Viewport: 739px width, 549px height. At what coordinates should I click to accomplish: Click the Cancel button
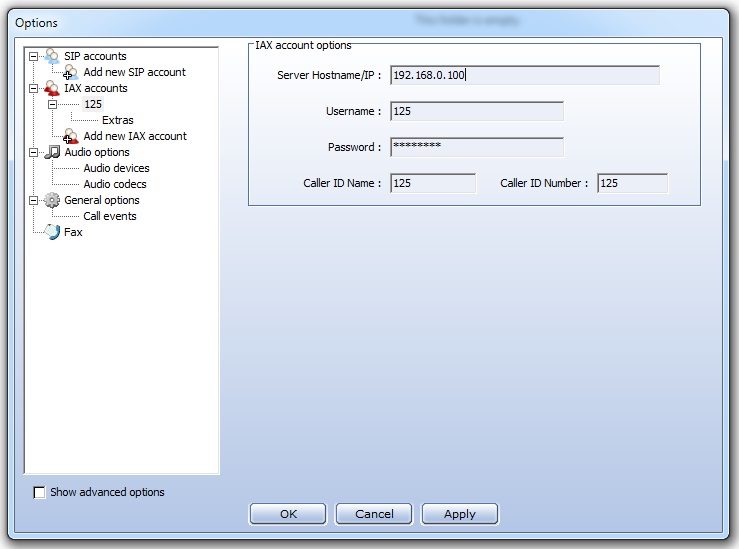[374, 514]
